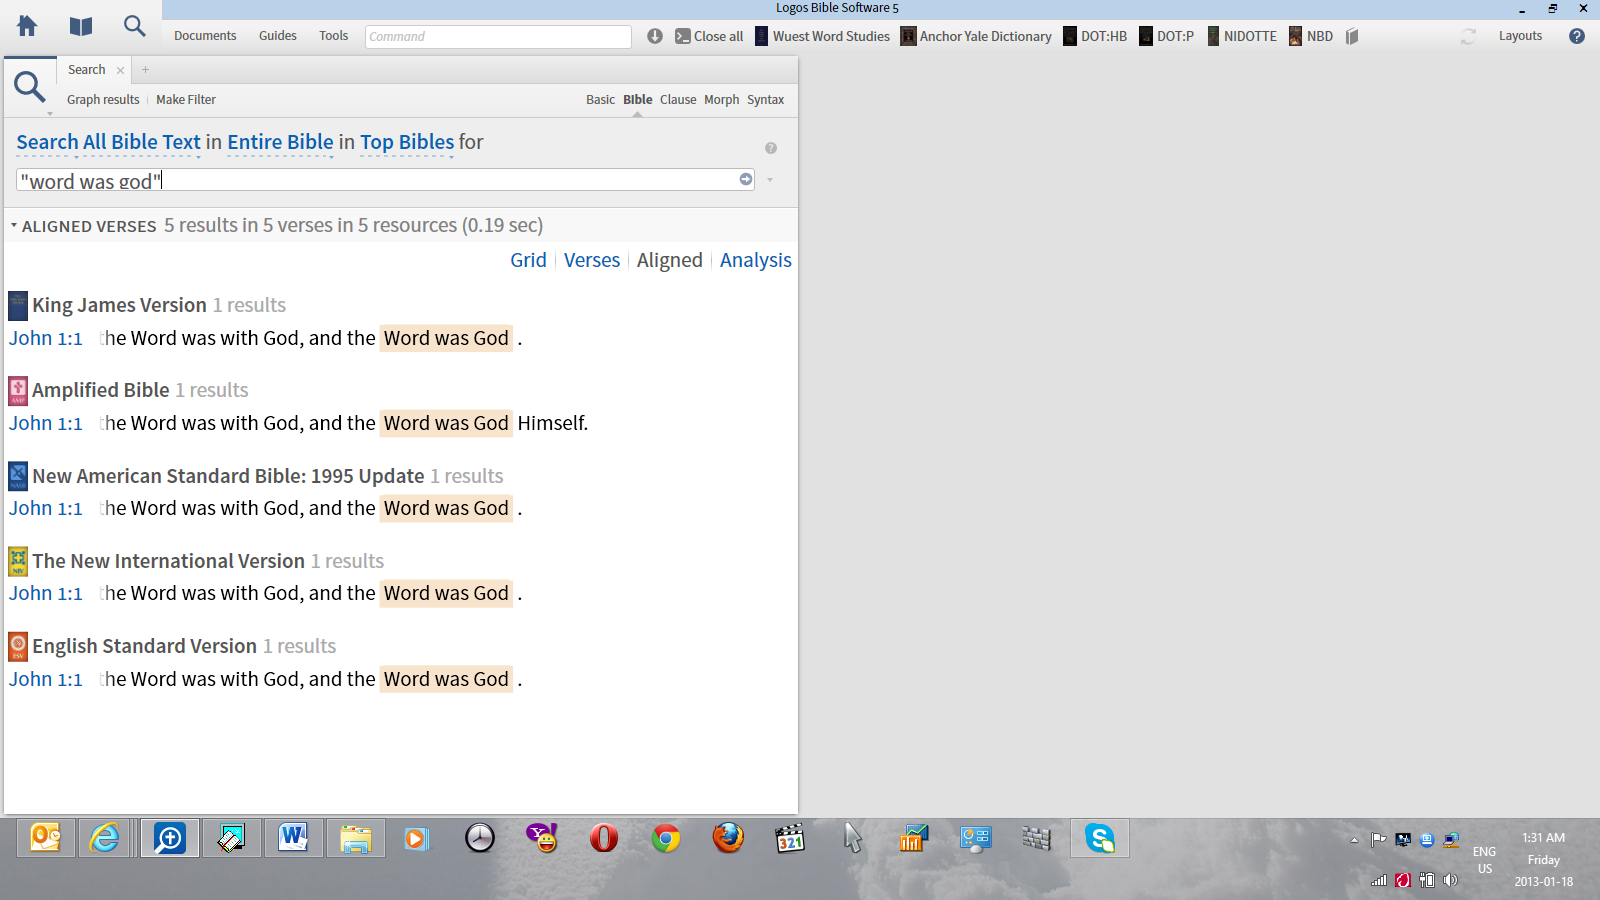This screenshot has height=900, width=1600.
Task: Click the book icon after NBD
Action: [x=1352, y=36]
